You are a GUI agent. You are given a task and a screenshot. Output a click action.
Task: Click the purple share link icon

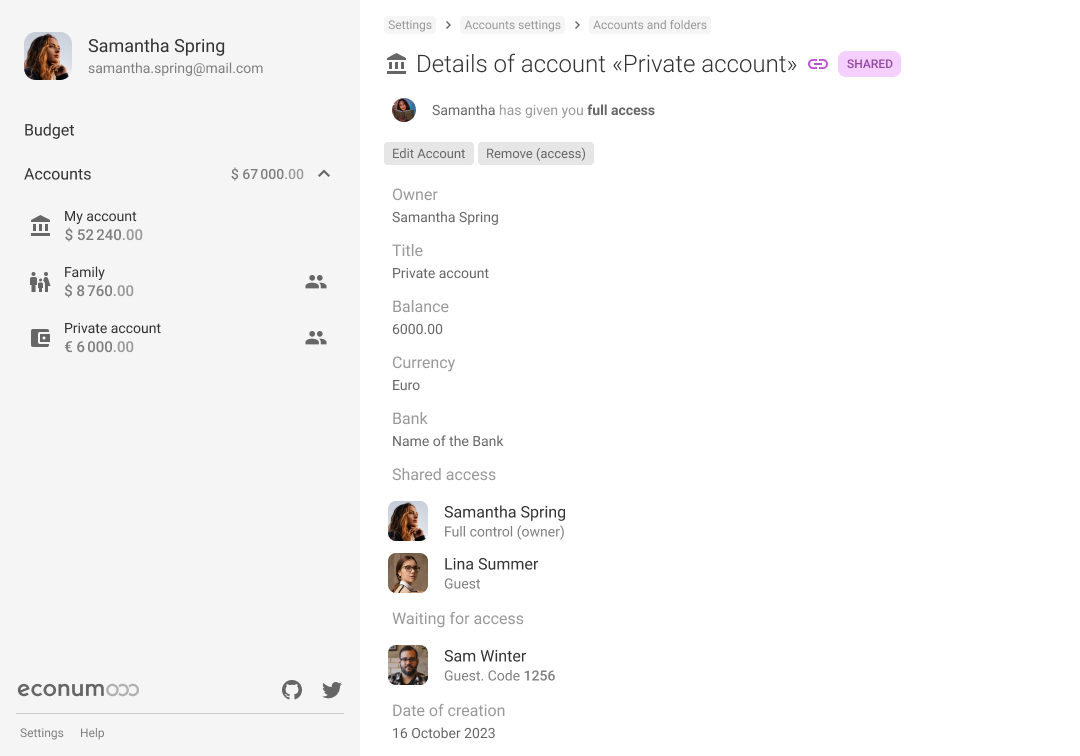pyautogui.click(x=818, y=64)
